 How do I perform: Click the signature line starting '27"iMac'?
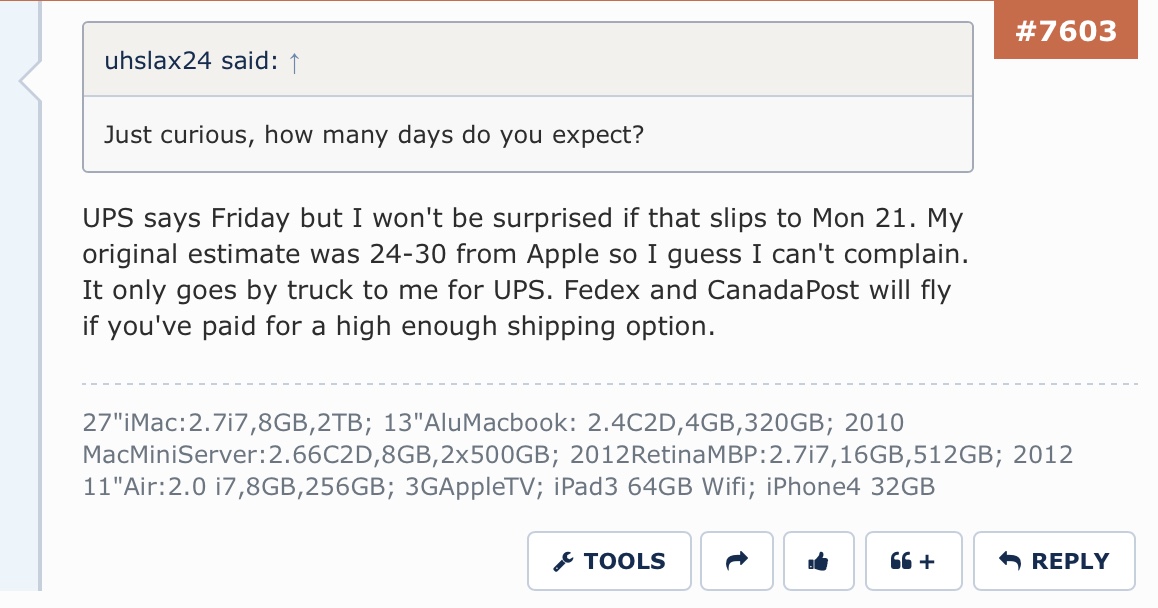[x=493, y=422]
